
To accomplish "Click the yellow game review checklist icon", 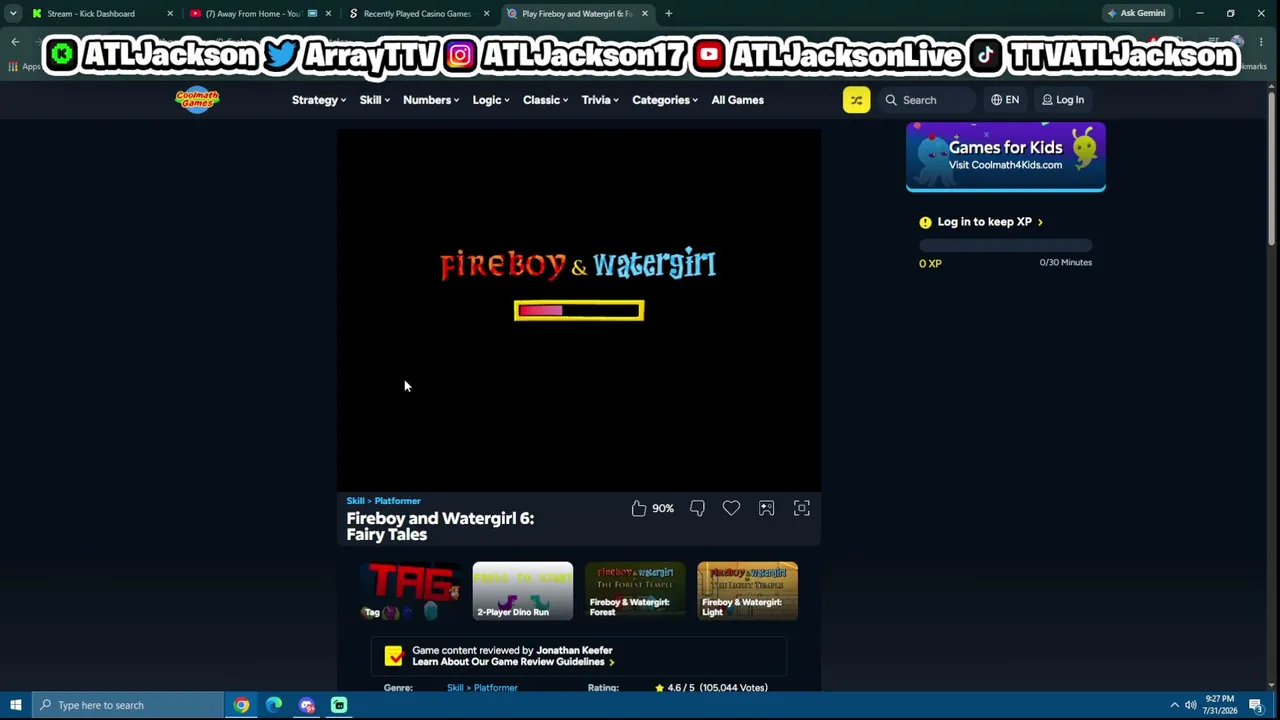I will coord(393,656).
